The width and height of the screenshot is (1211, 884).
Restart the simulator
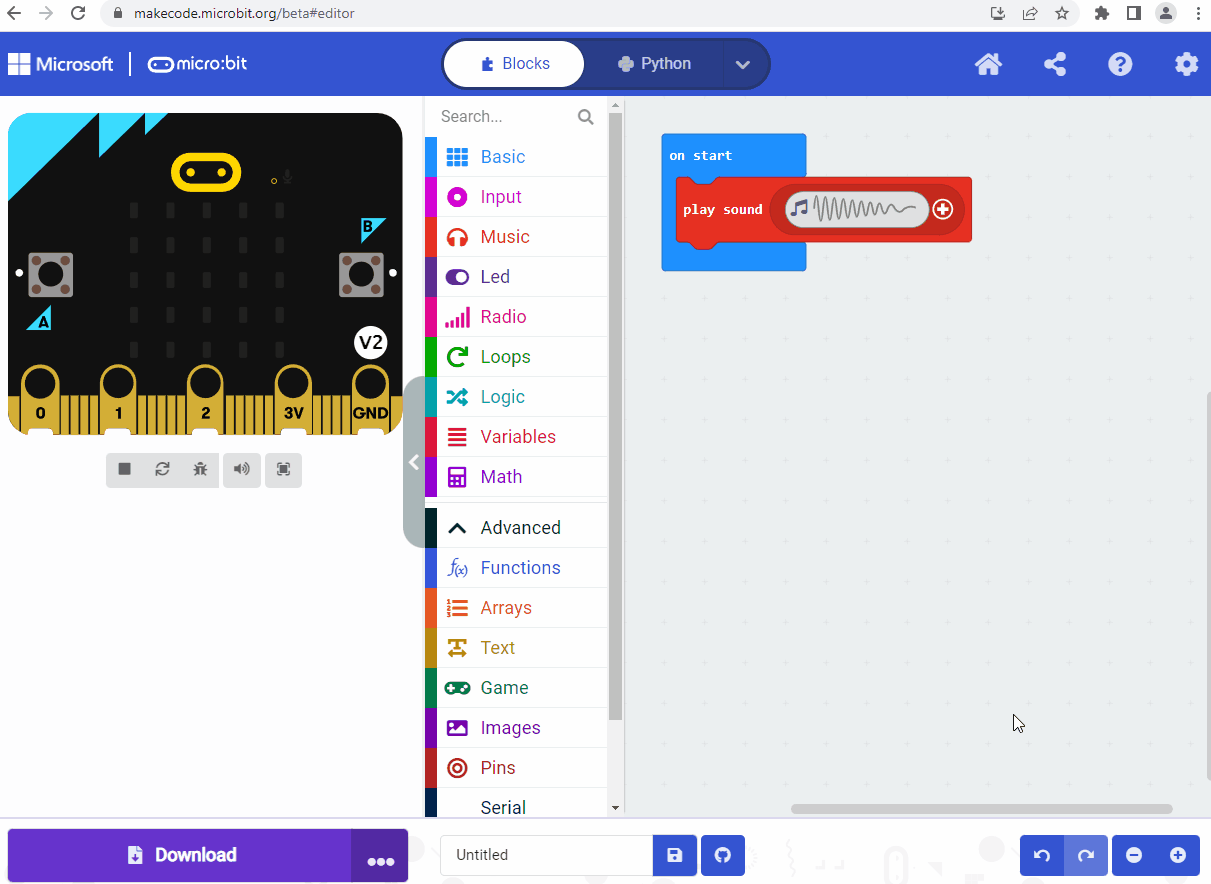click(x=162, y=470)
